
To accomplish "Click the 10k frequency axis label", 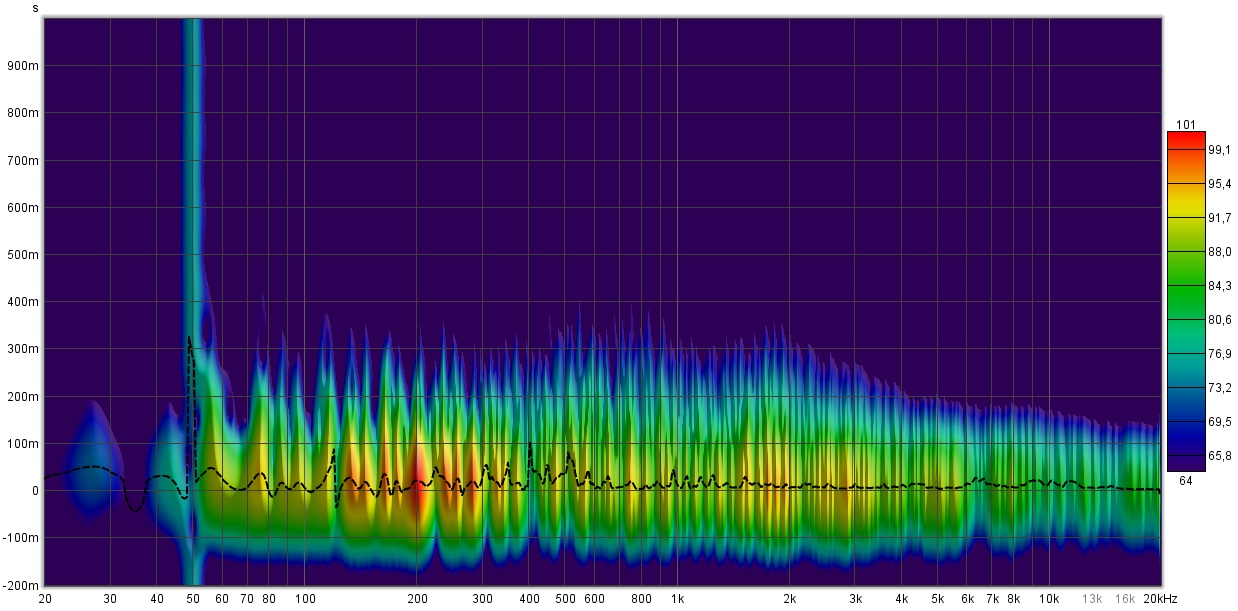I will (1049, 599).
